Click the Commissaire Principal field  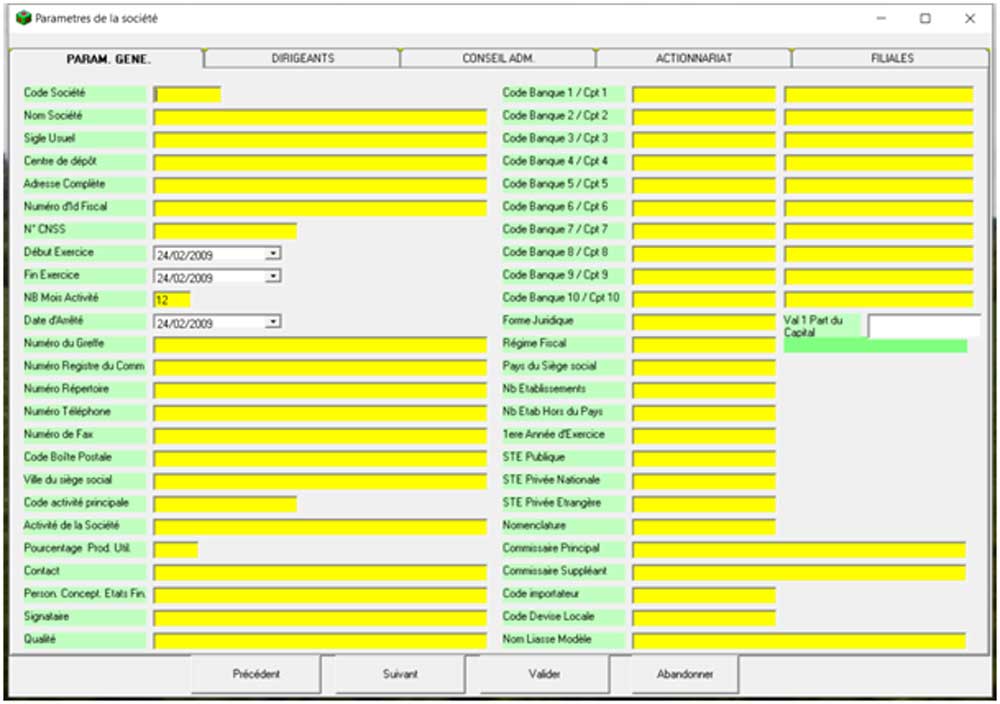click(798, 550)
